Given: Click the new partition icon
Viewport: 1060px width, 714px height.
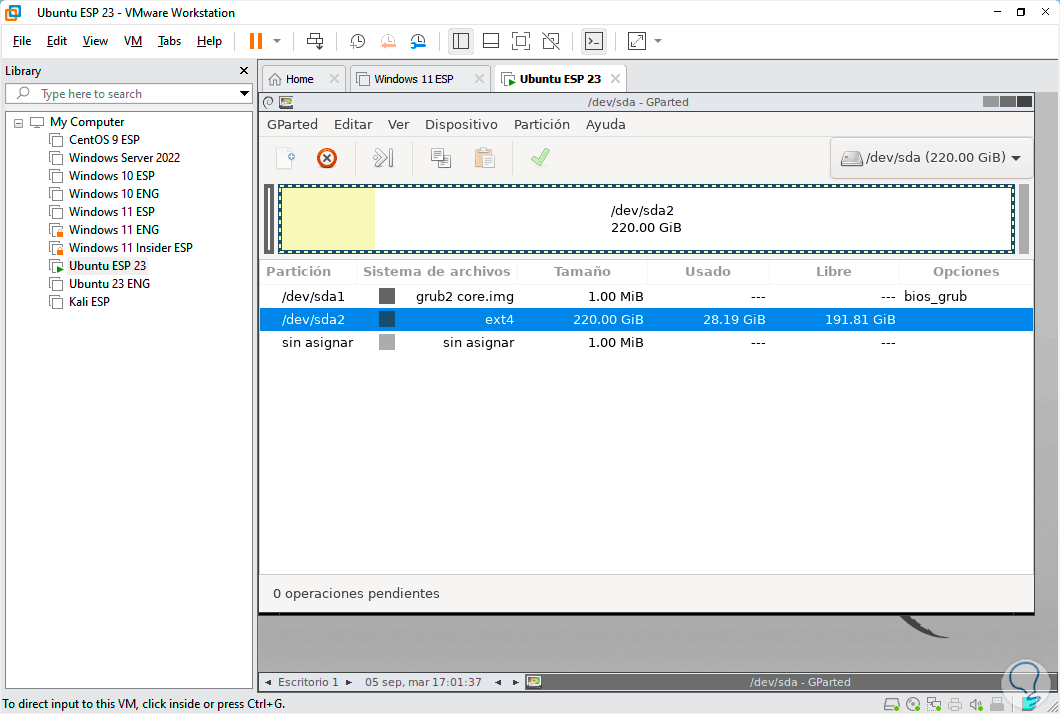Looking at the screenshot, I should [x=286, y=158].
